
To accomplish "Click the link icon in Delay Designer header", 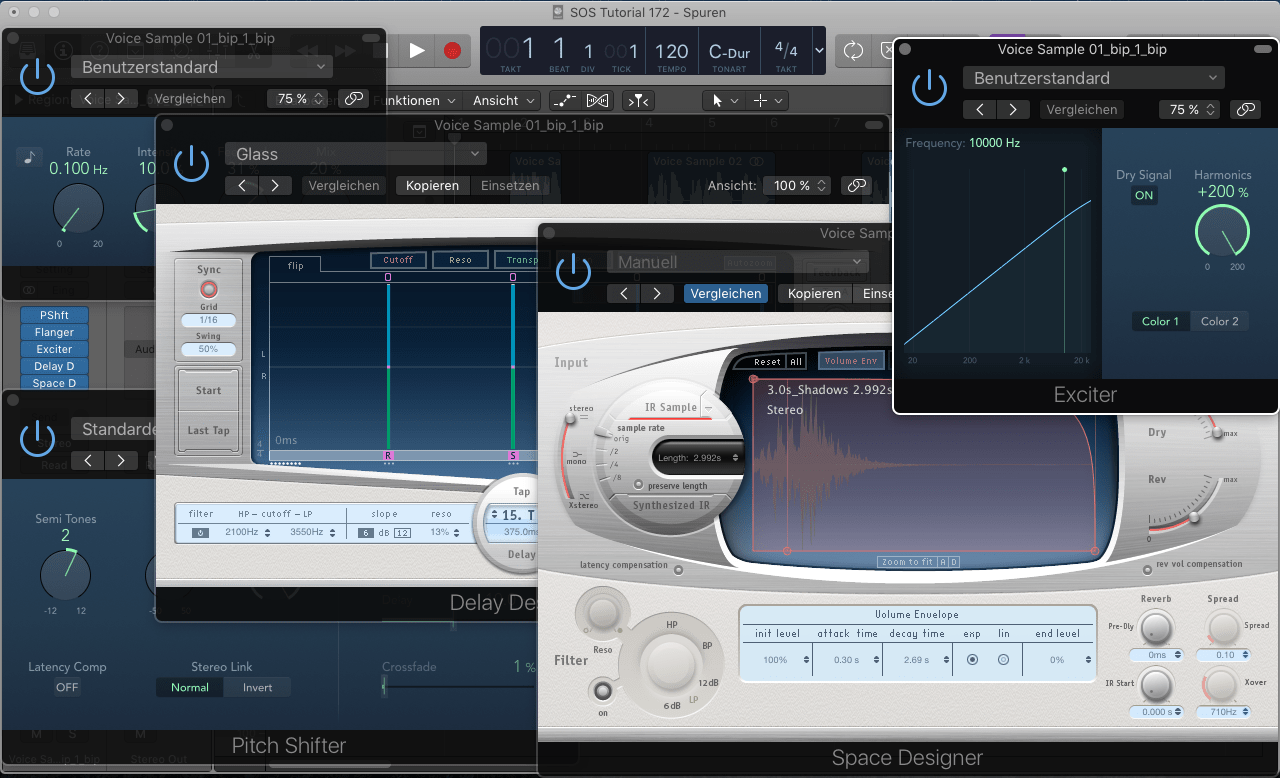I will point(855,185).
